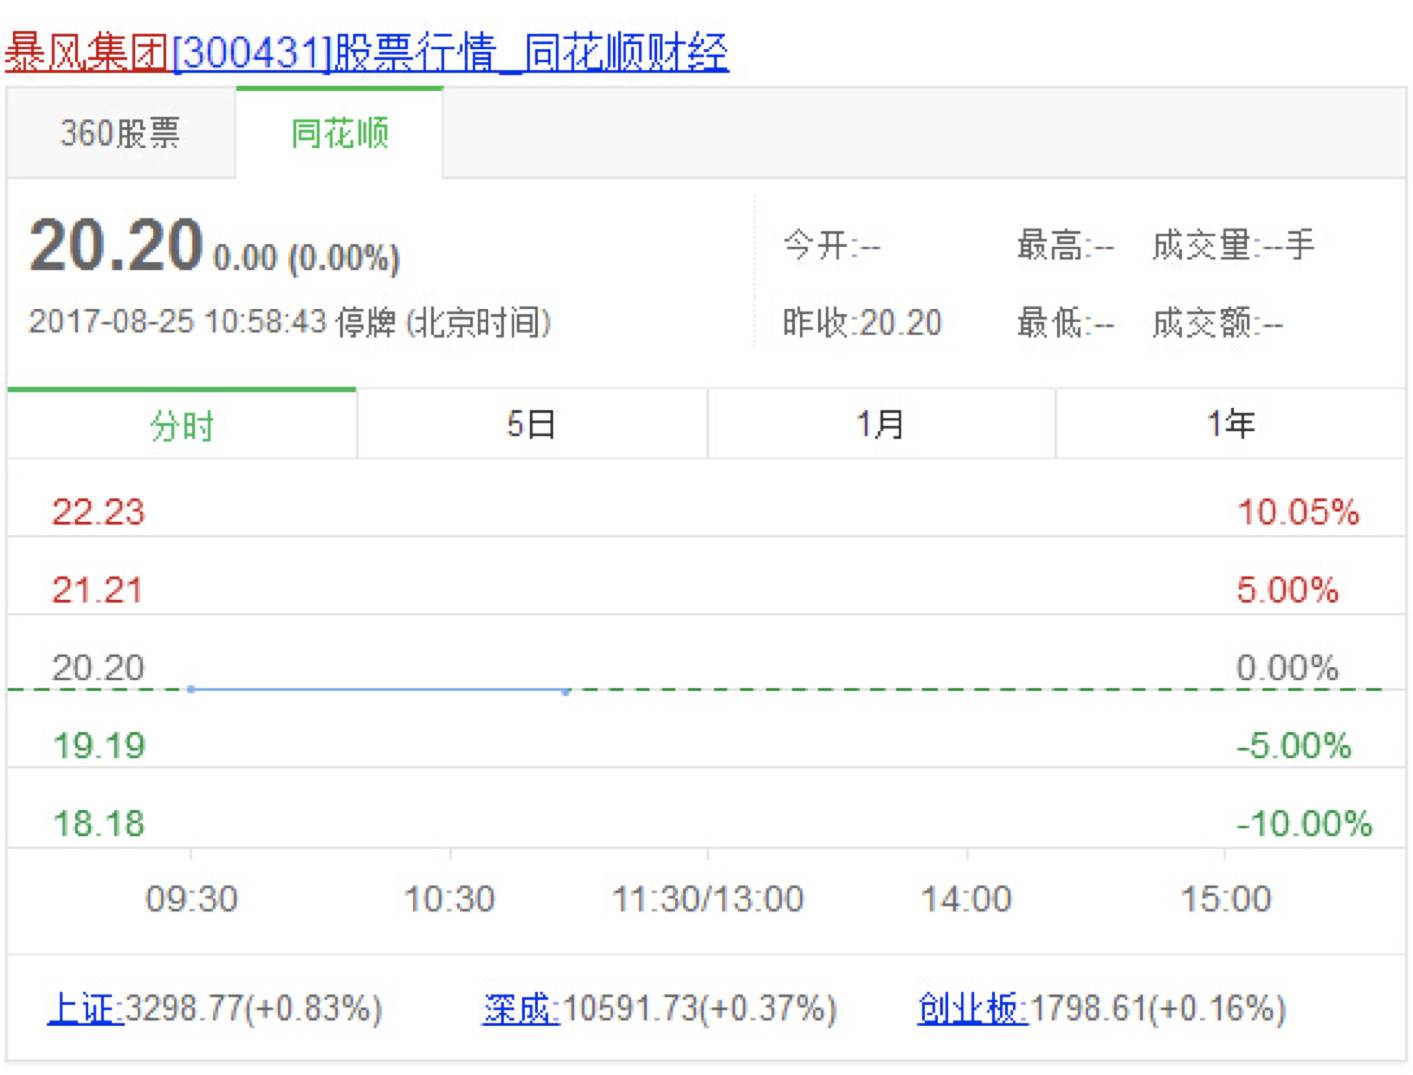Click the 成交额:-- value
The height and width of the screenshot is (1075, 1413).
tap(1217, 322)
